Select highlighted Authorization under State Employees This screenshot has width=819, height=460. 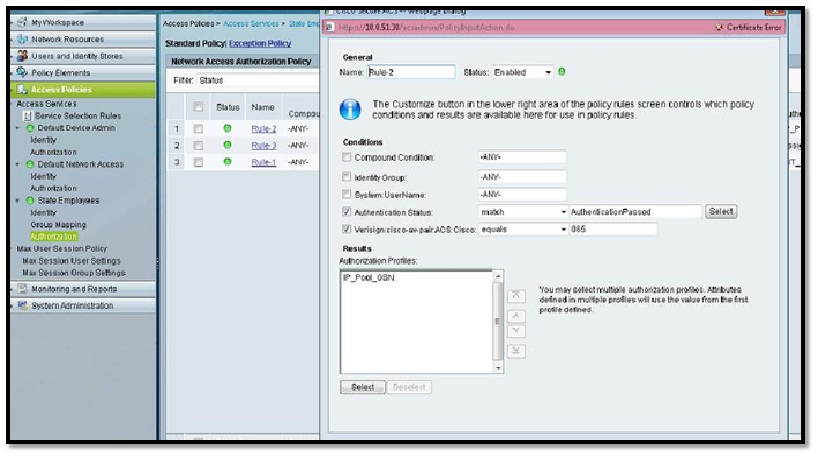pos(54,237)
